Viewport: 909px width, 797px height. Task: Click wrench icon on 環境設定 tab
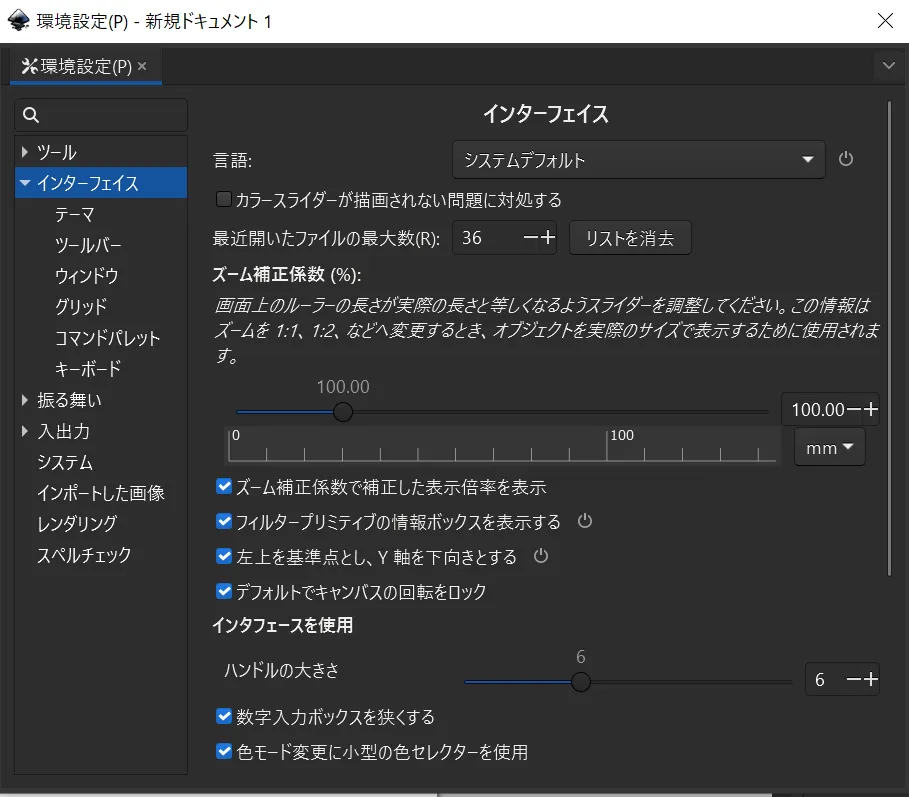pyautogui.click(x=29, y=66)
